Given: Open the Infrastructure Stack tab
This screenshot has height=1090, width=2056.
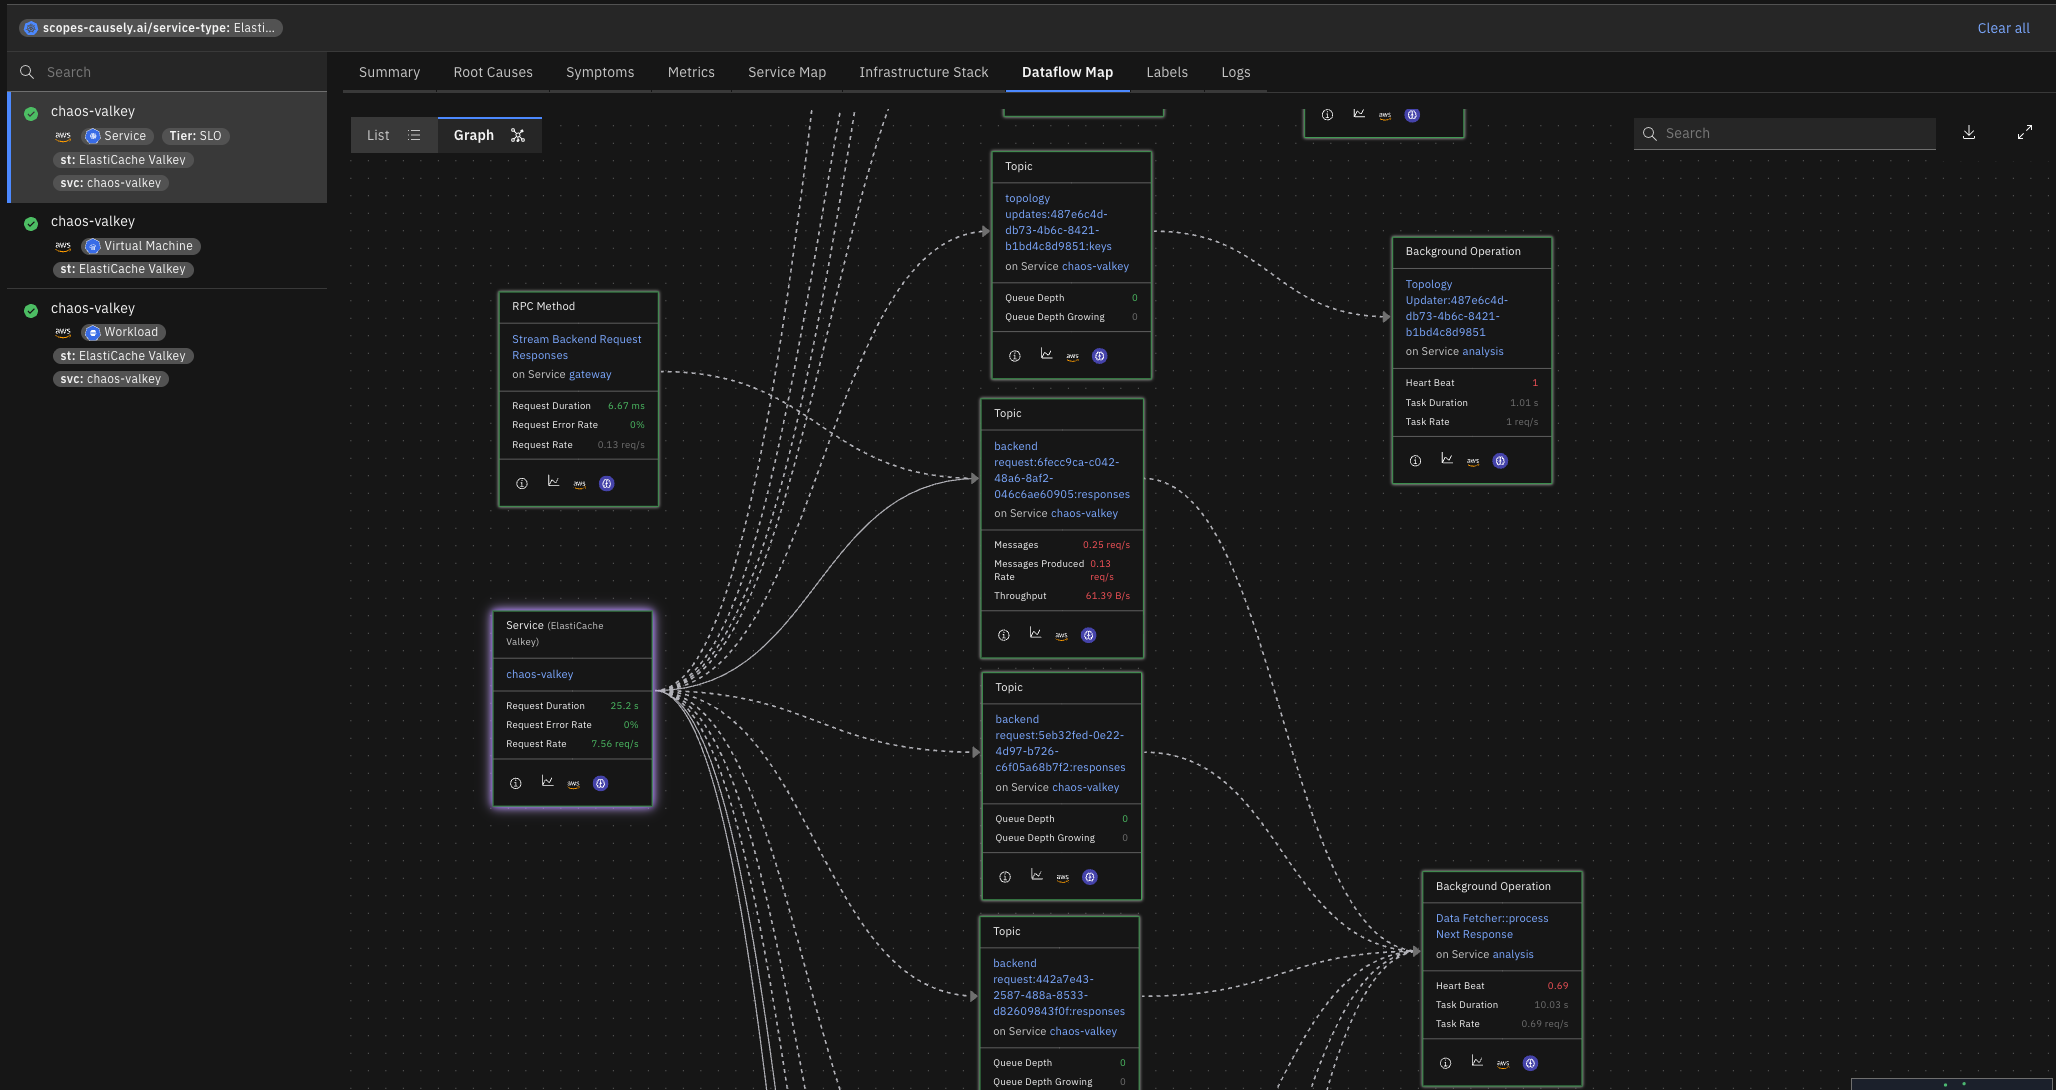Looking at the screenshot, I should coord(923,72).
